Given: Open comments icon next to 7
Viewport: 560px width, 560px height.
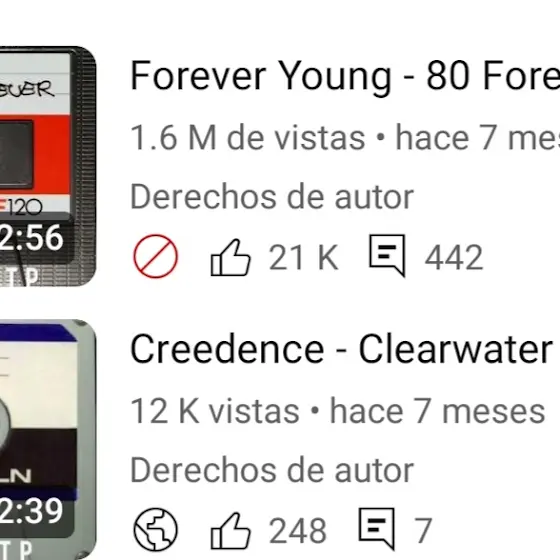Looking at the screenshot, I should tap(377, 529).
